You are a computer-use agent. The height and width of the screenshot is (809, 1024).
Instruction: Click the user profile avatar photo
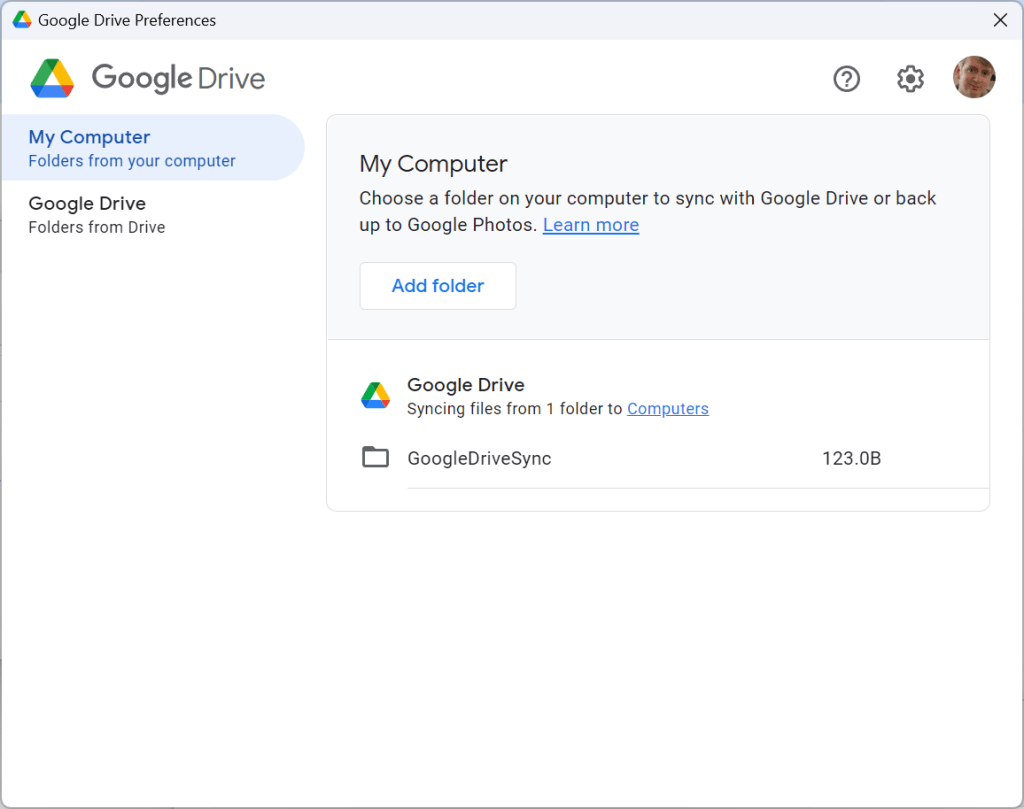[x=974, y=77]
